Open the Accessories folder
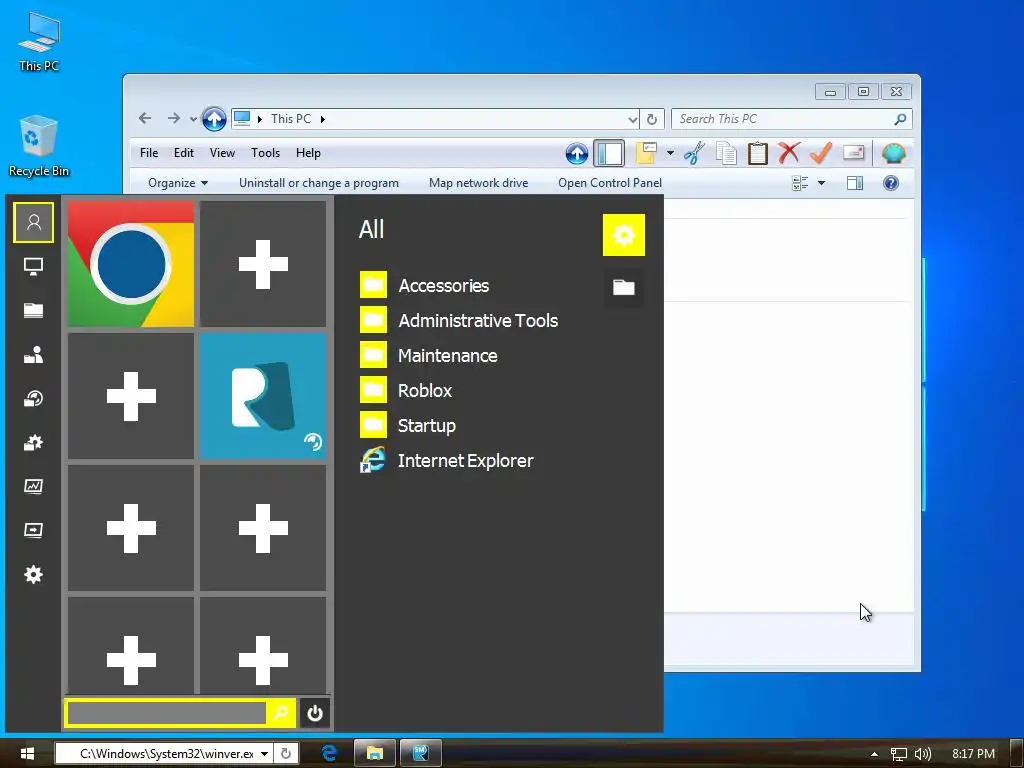Viewport: 1024px width, 768px height. (x=424, y=285)
